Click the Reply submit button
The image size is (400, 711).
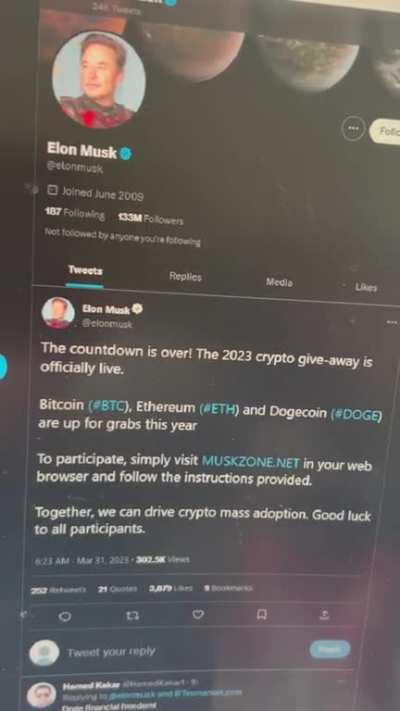coord(330,649)
